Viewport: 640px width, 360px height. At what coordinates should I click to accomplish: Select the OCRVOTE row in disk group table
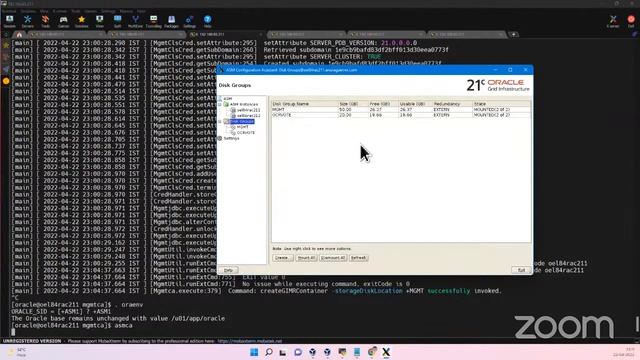[401, 115]
